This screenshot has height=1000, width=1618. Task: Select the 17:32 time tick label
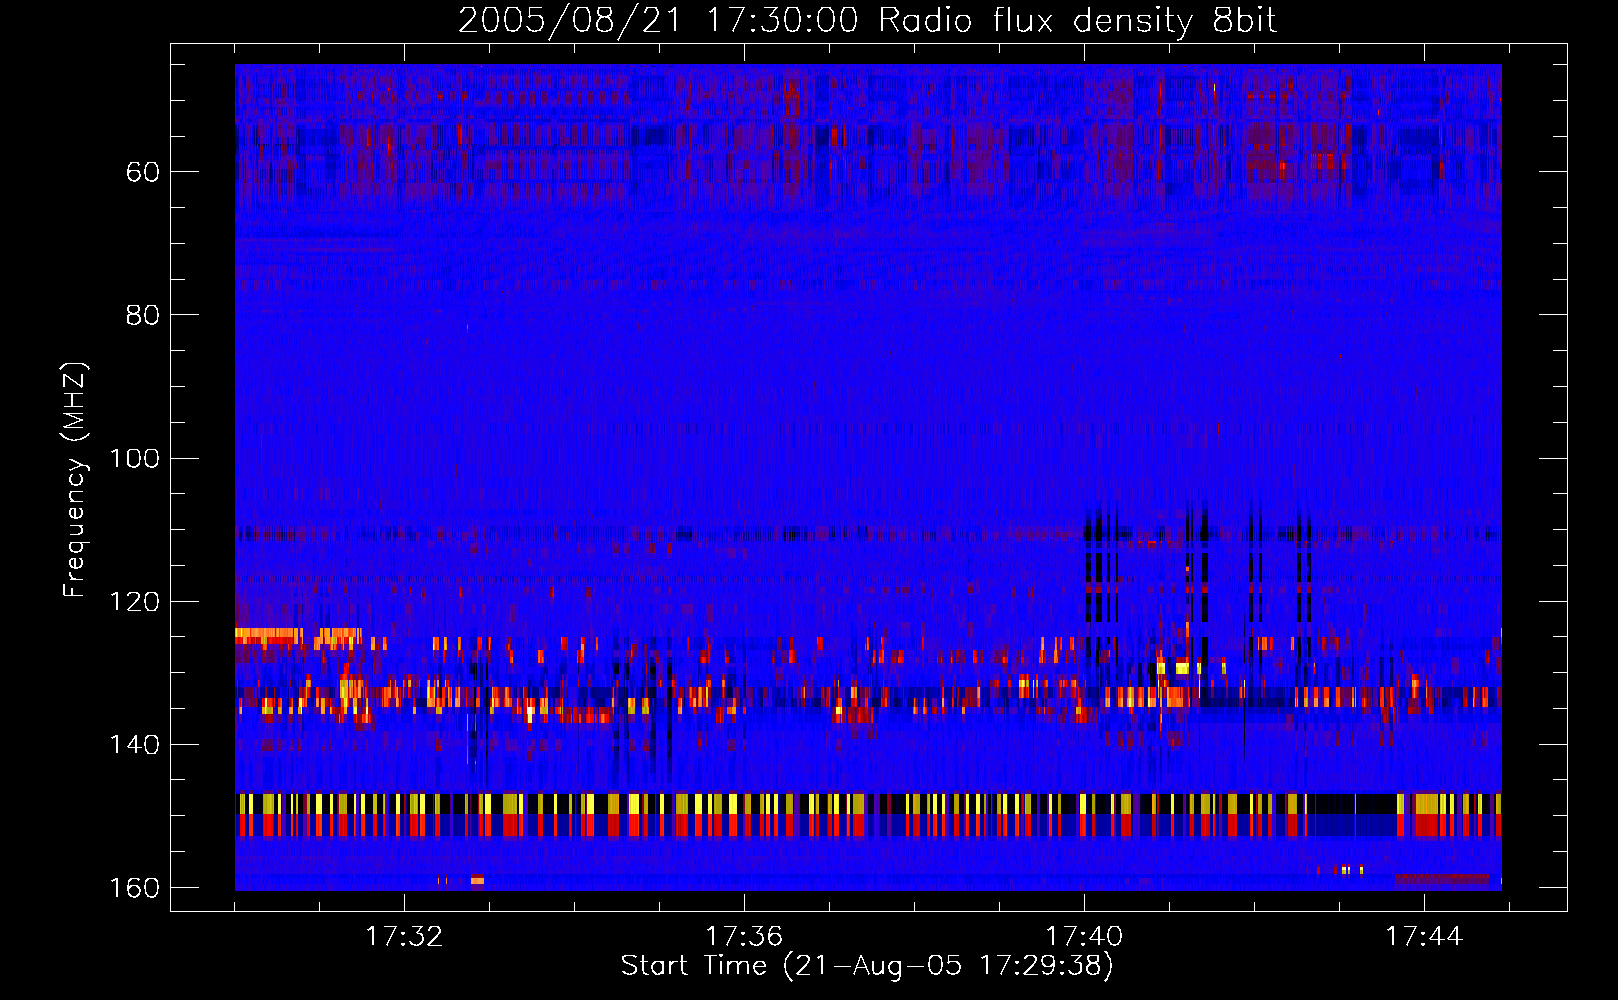[404, 937]
